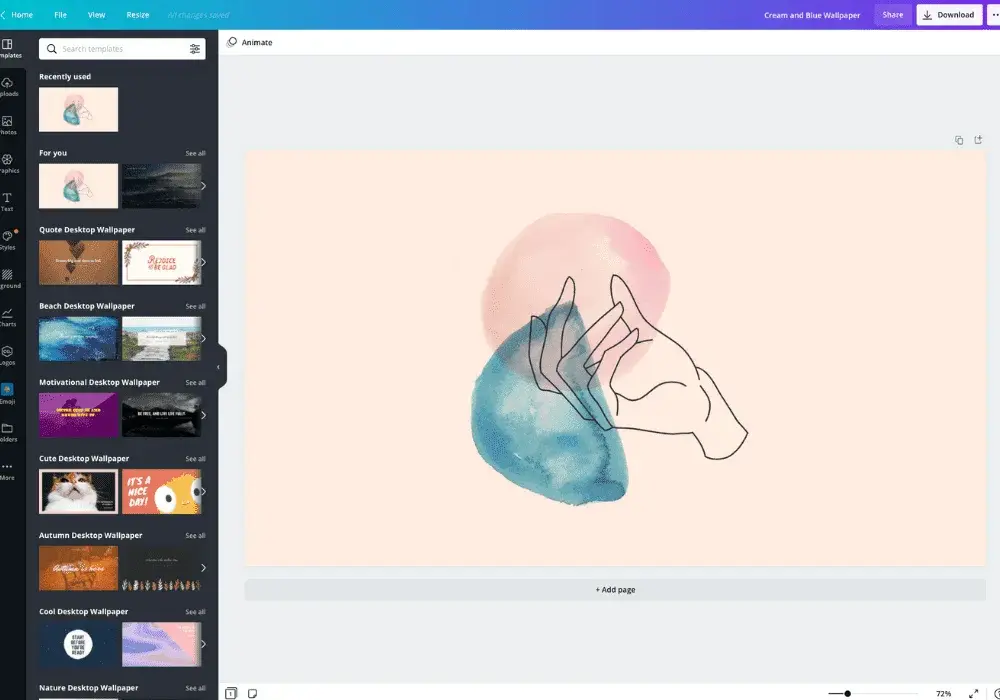Viewport: 1000px width, 700px height.
Task: Click the Share button
Action: pos(892,15)
